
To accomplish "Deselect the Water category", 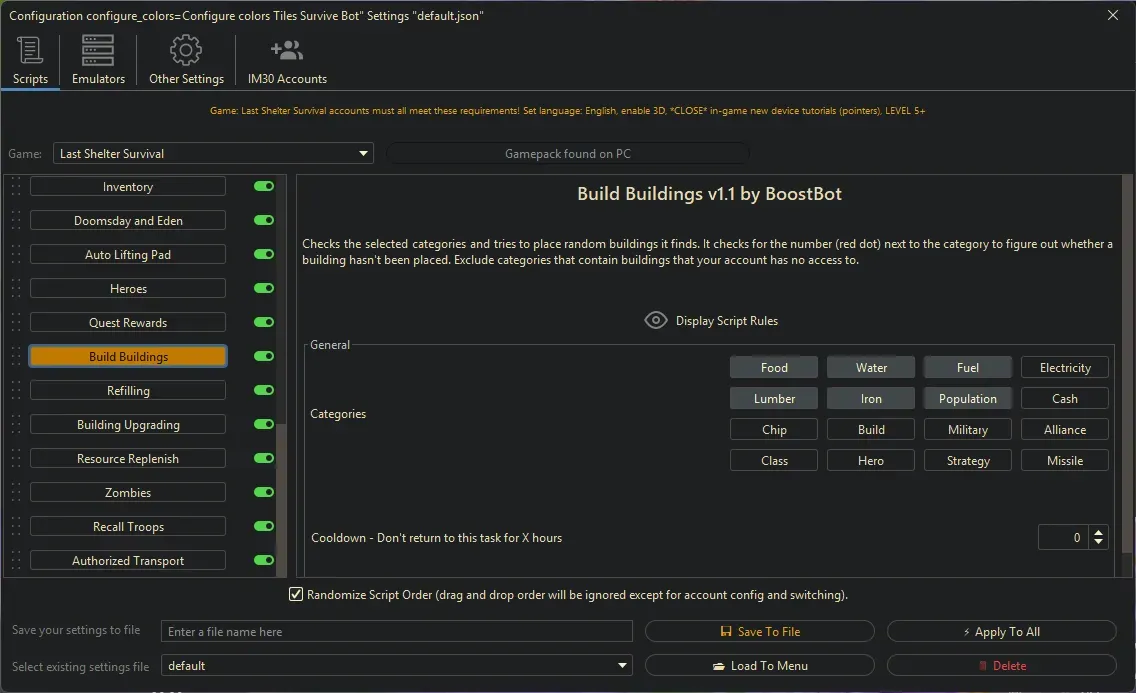I will [x=871, y=368].
